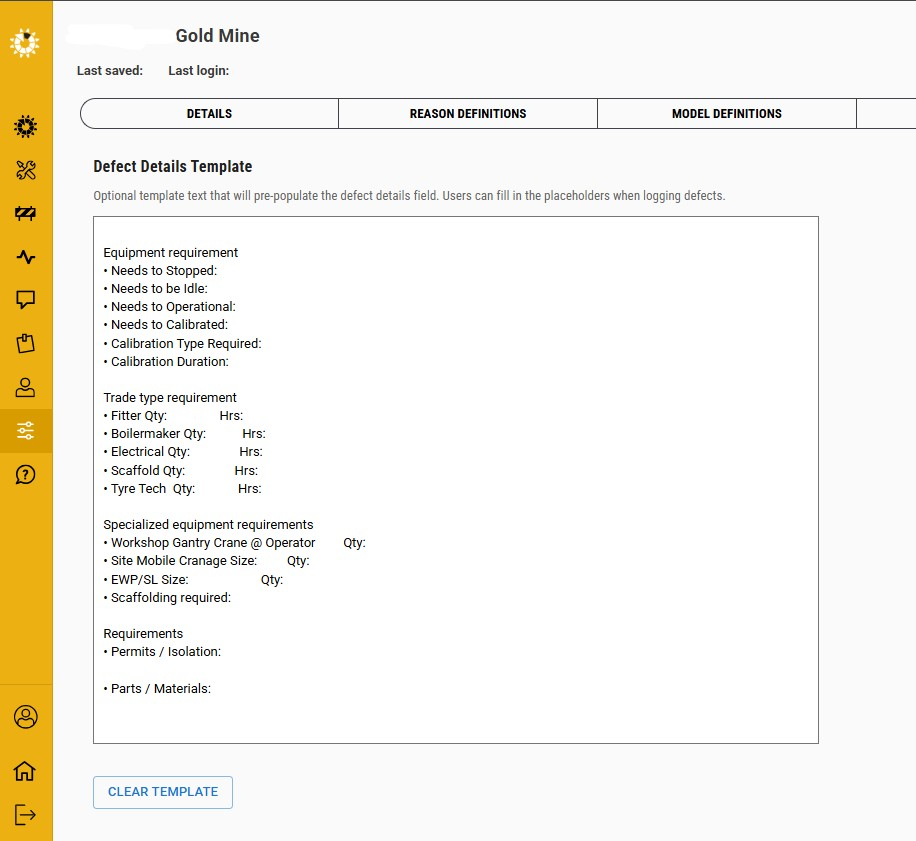Click the 'Boilermaker Qty:' text

pos(158,434)
